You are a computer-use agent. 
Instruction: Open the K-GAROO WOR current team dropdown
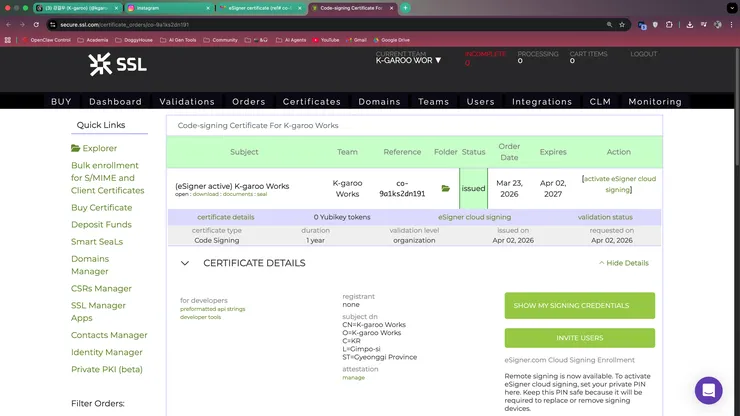[x=408, y=60]
